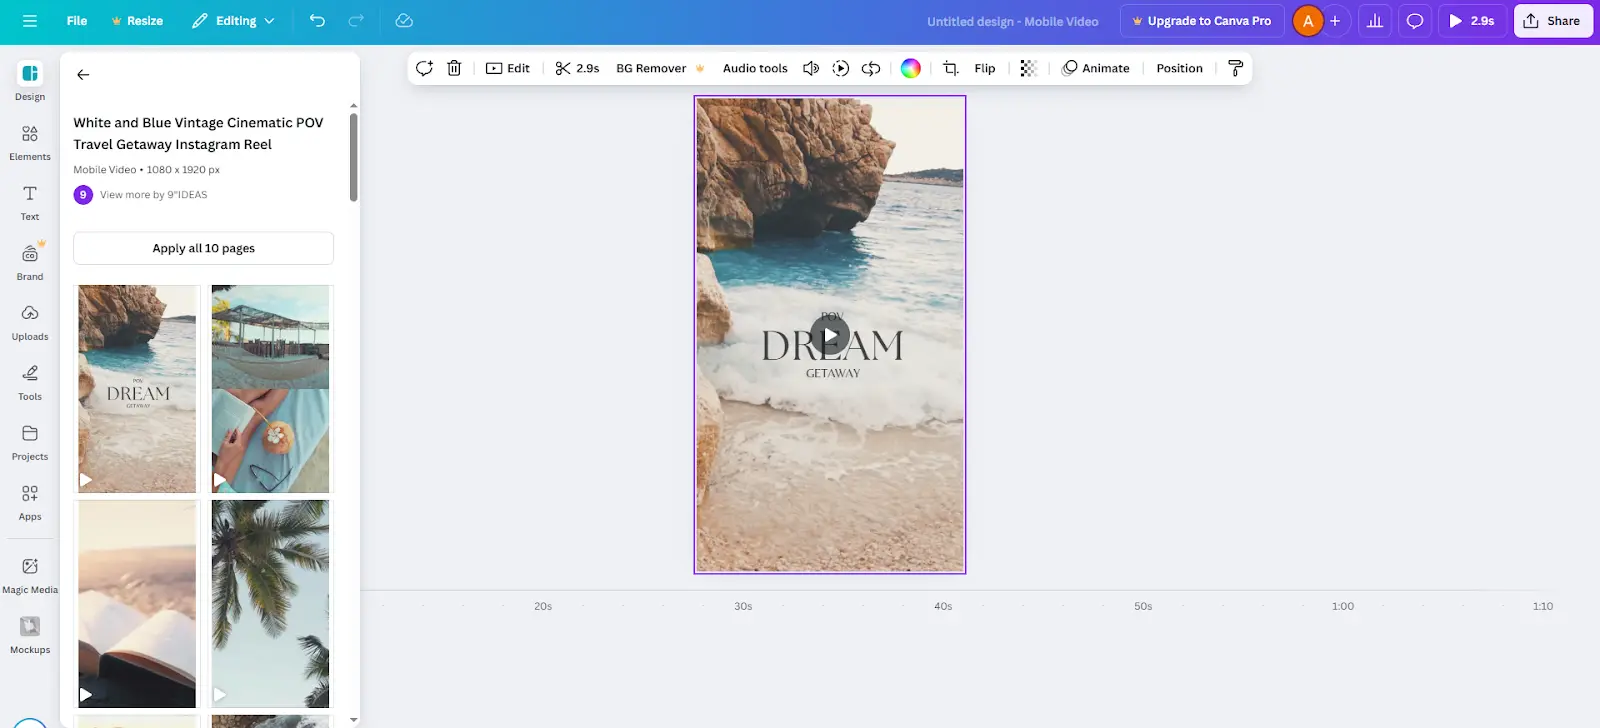Open the Design sidebar tab

click(30, 81)
